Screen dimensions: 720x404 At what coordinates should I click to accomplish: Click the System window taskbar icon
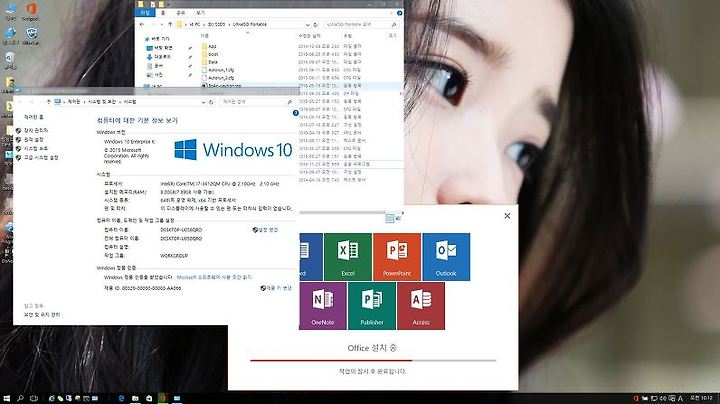177,398
